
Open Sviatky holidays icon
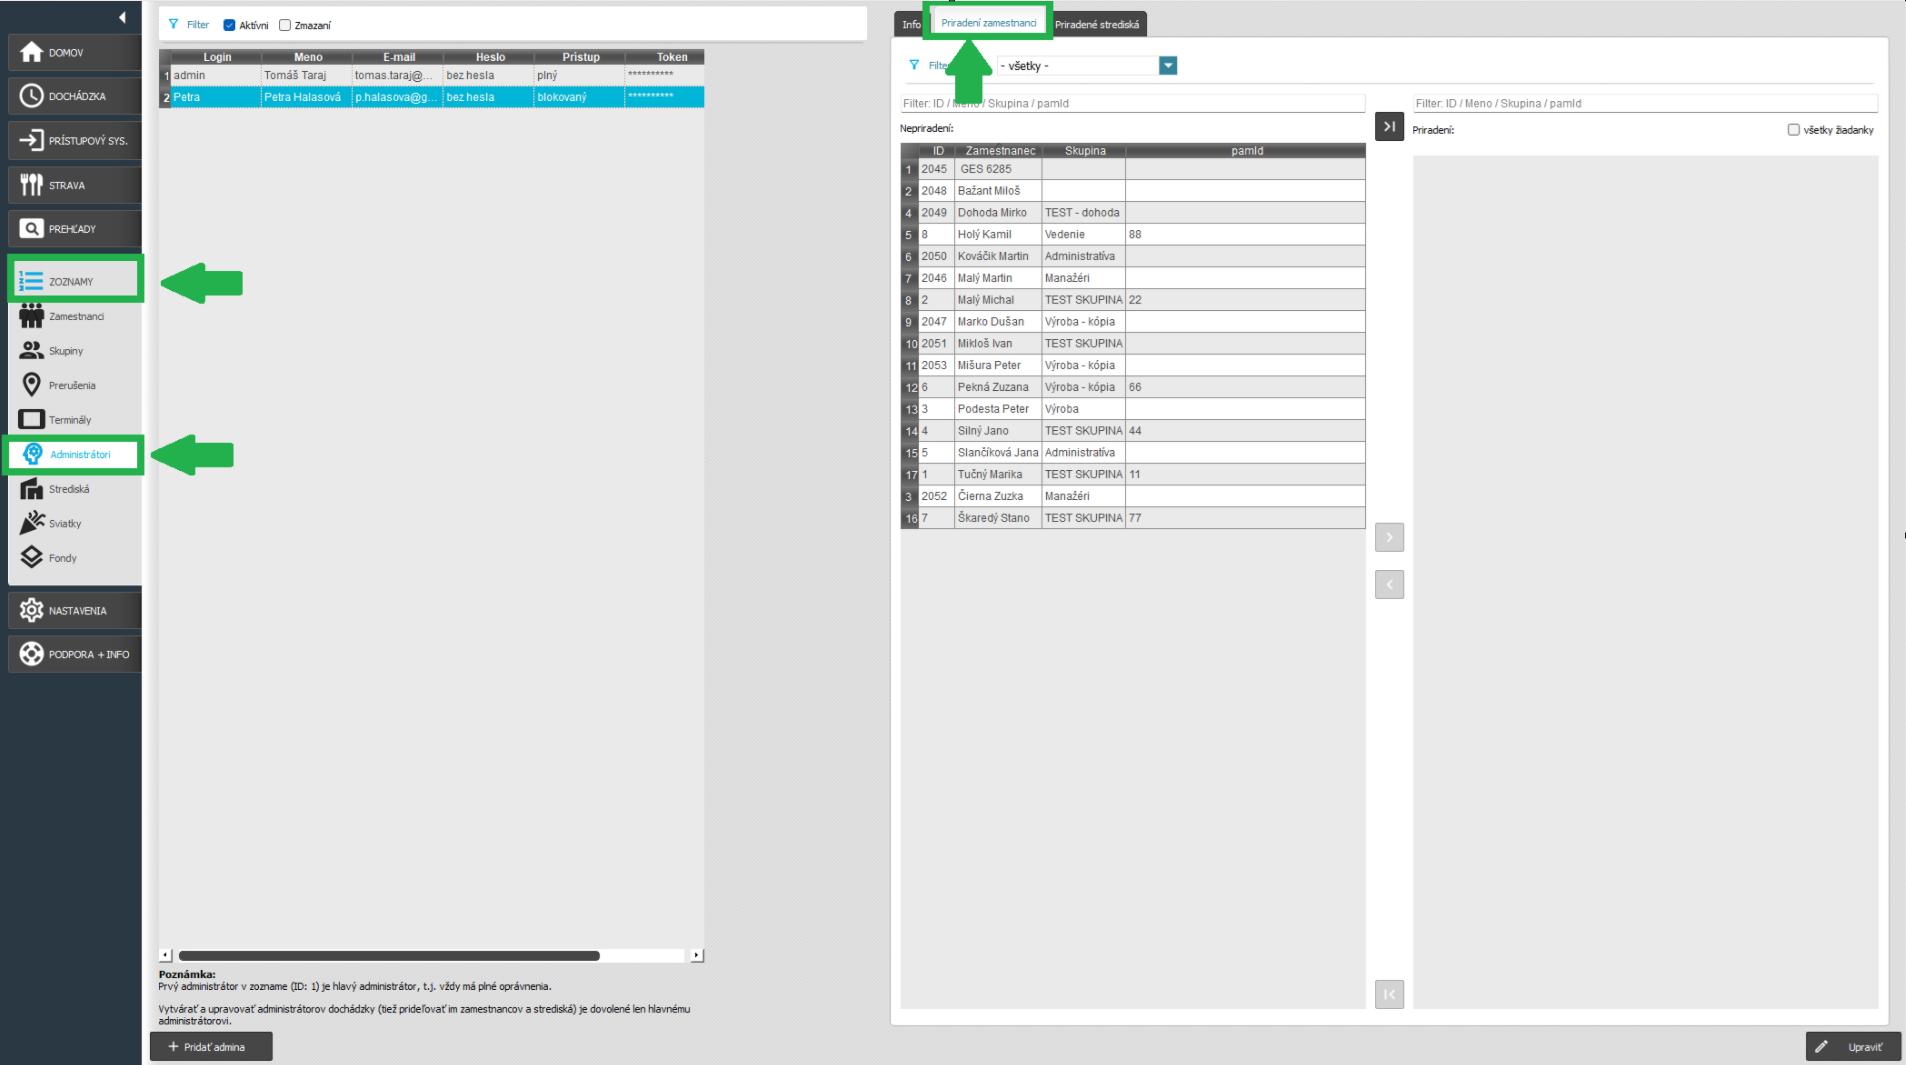32,523
